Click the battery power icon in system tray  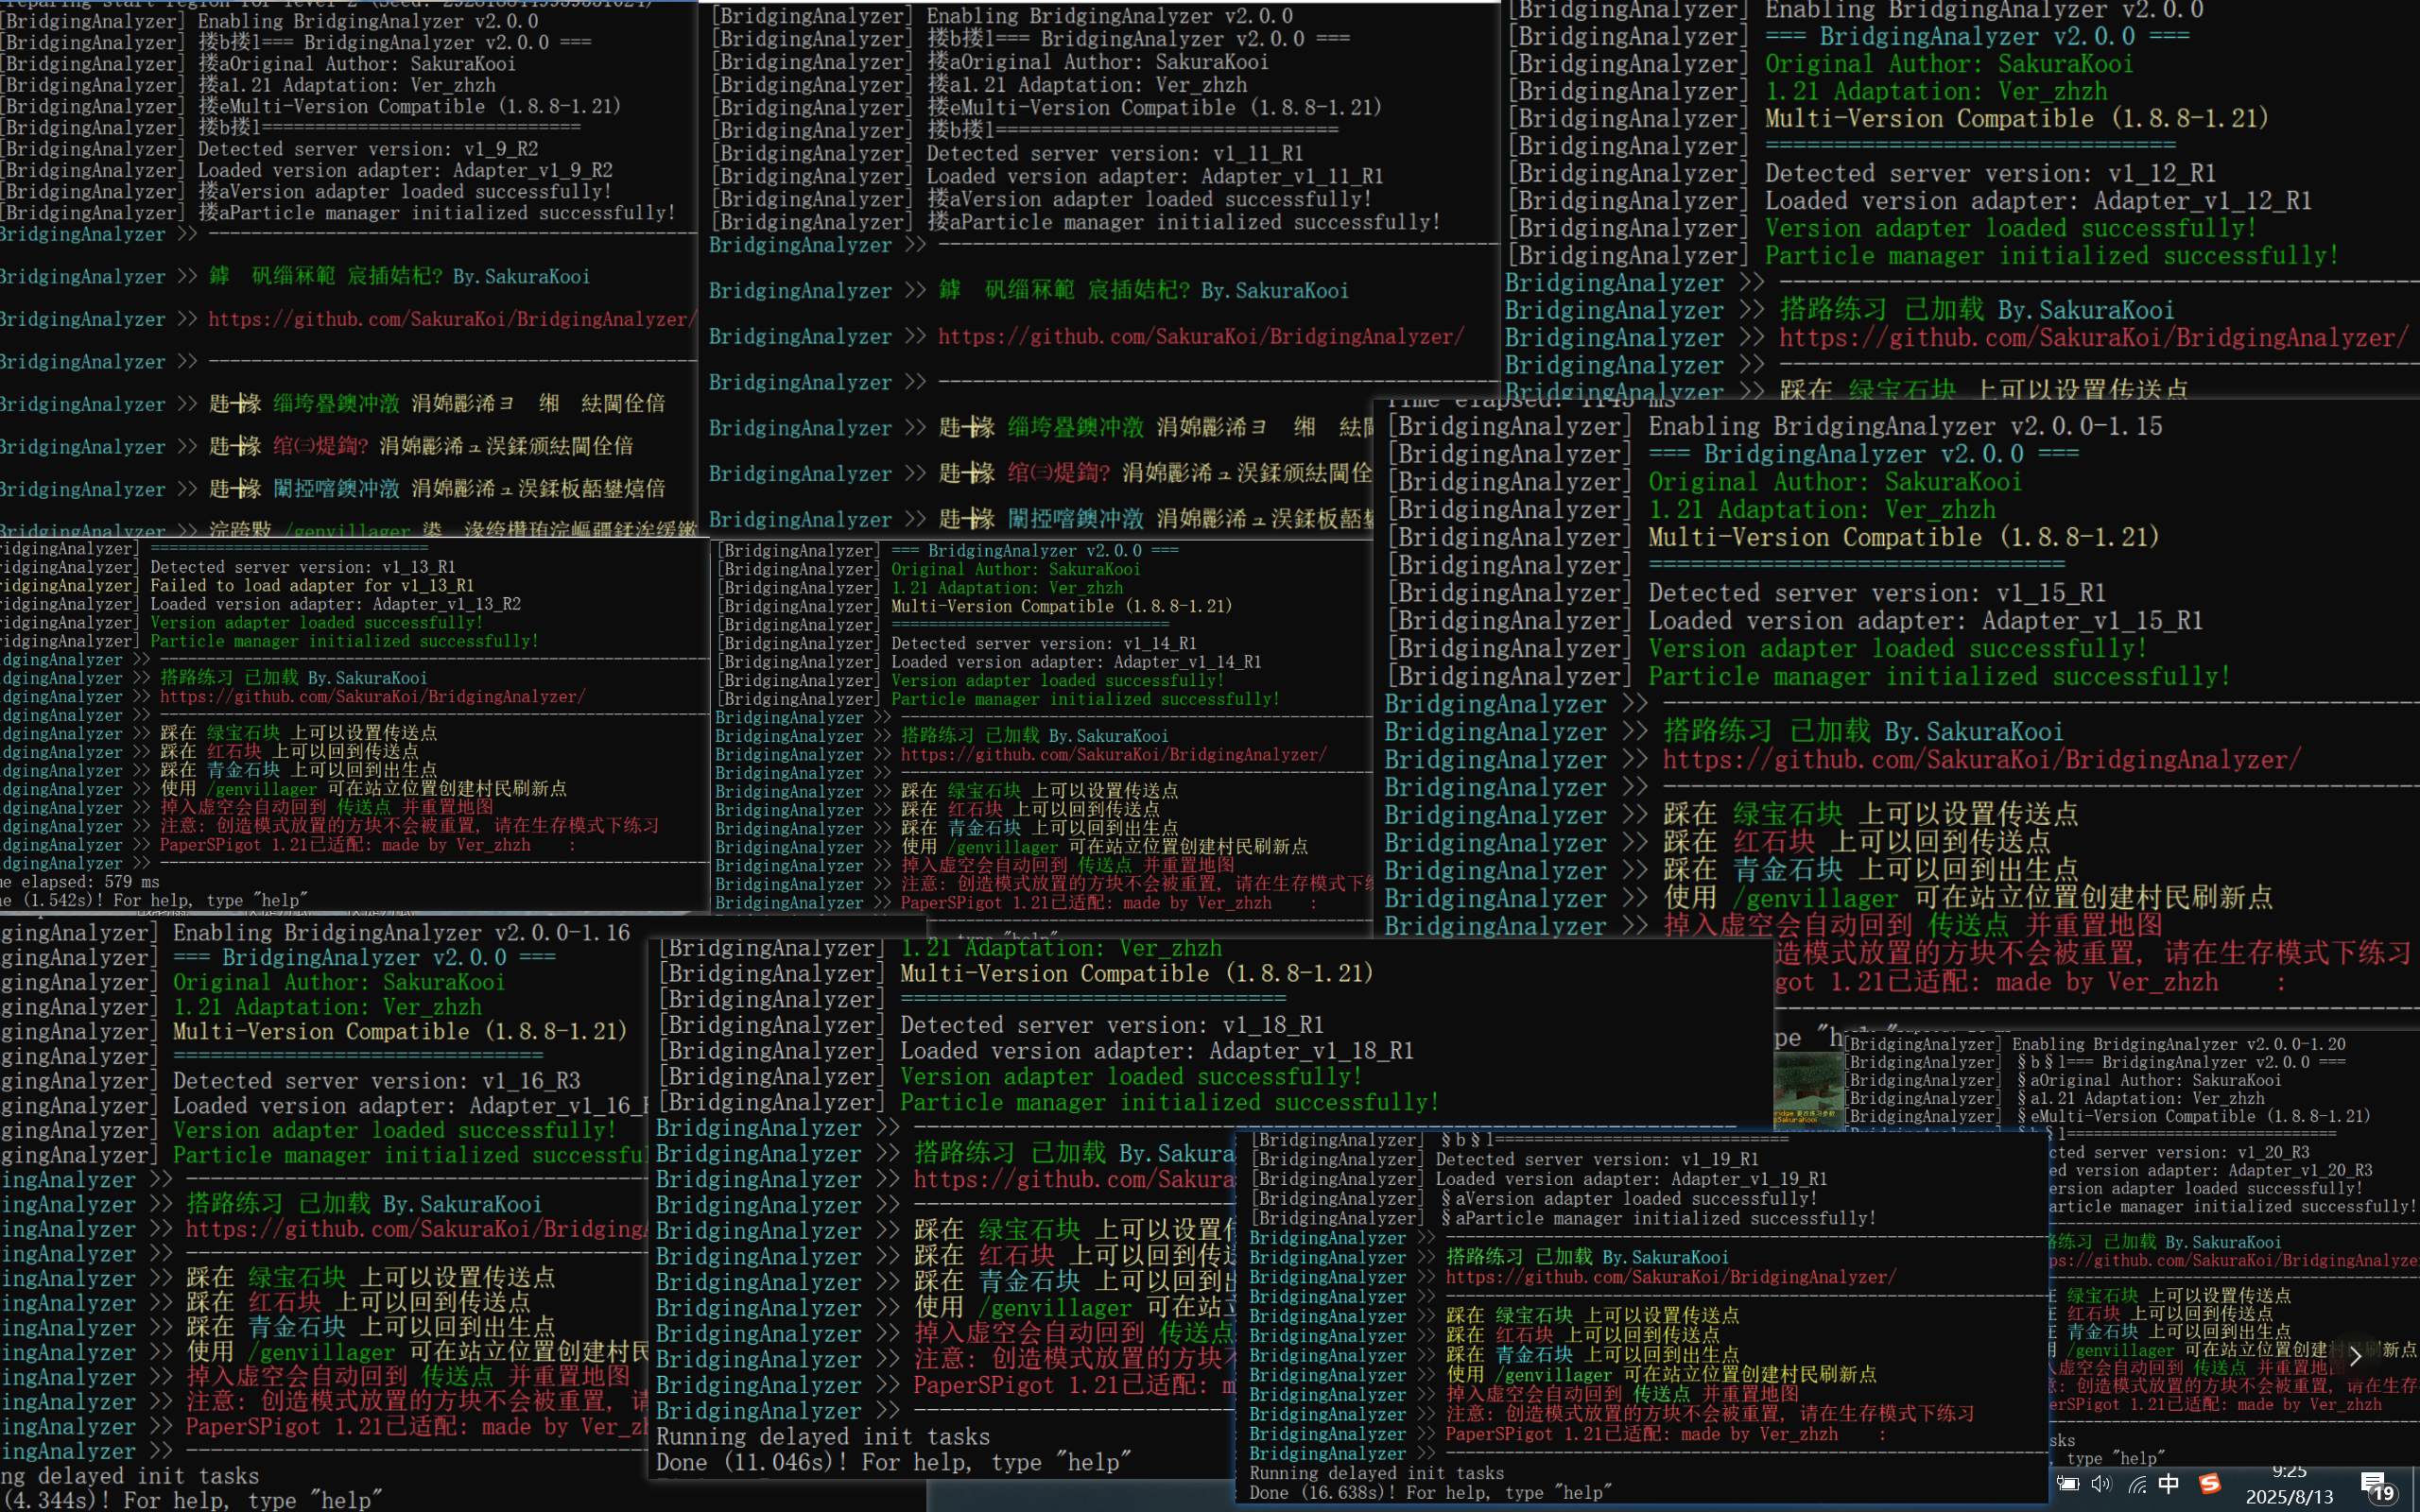click(2068, 1485)
